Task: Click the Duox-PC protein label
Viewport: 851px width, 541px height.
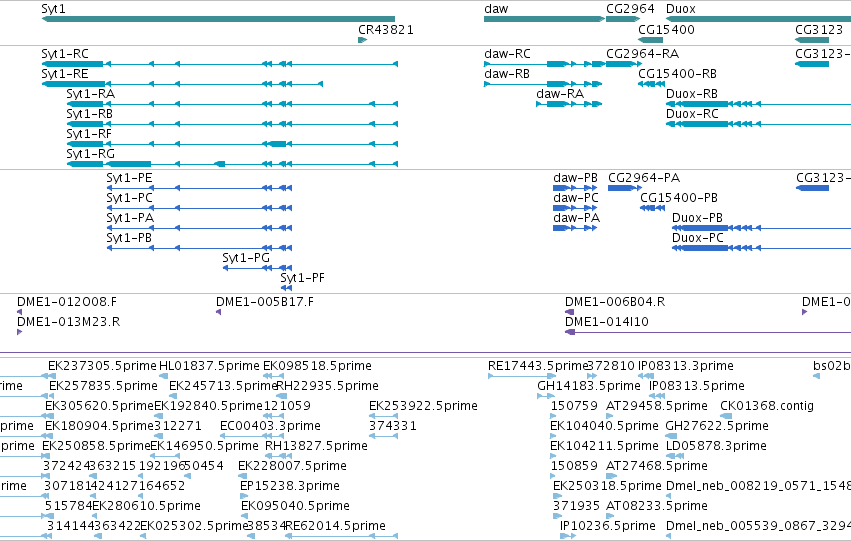Action: pos(697,238)
